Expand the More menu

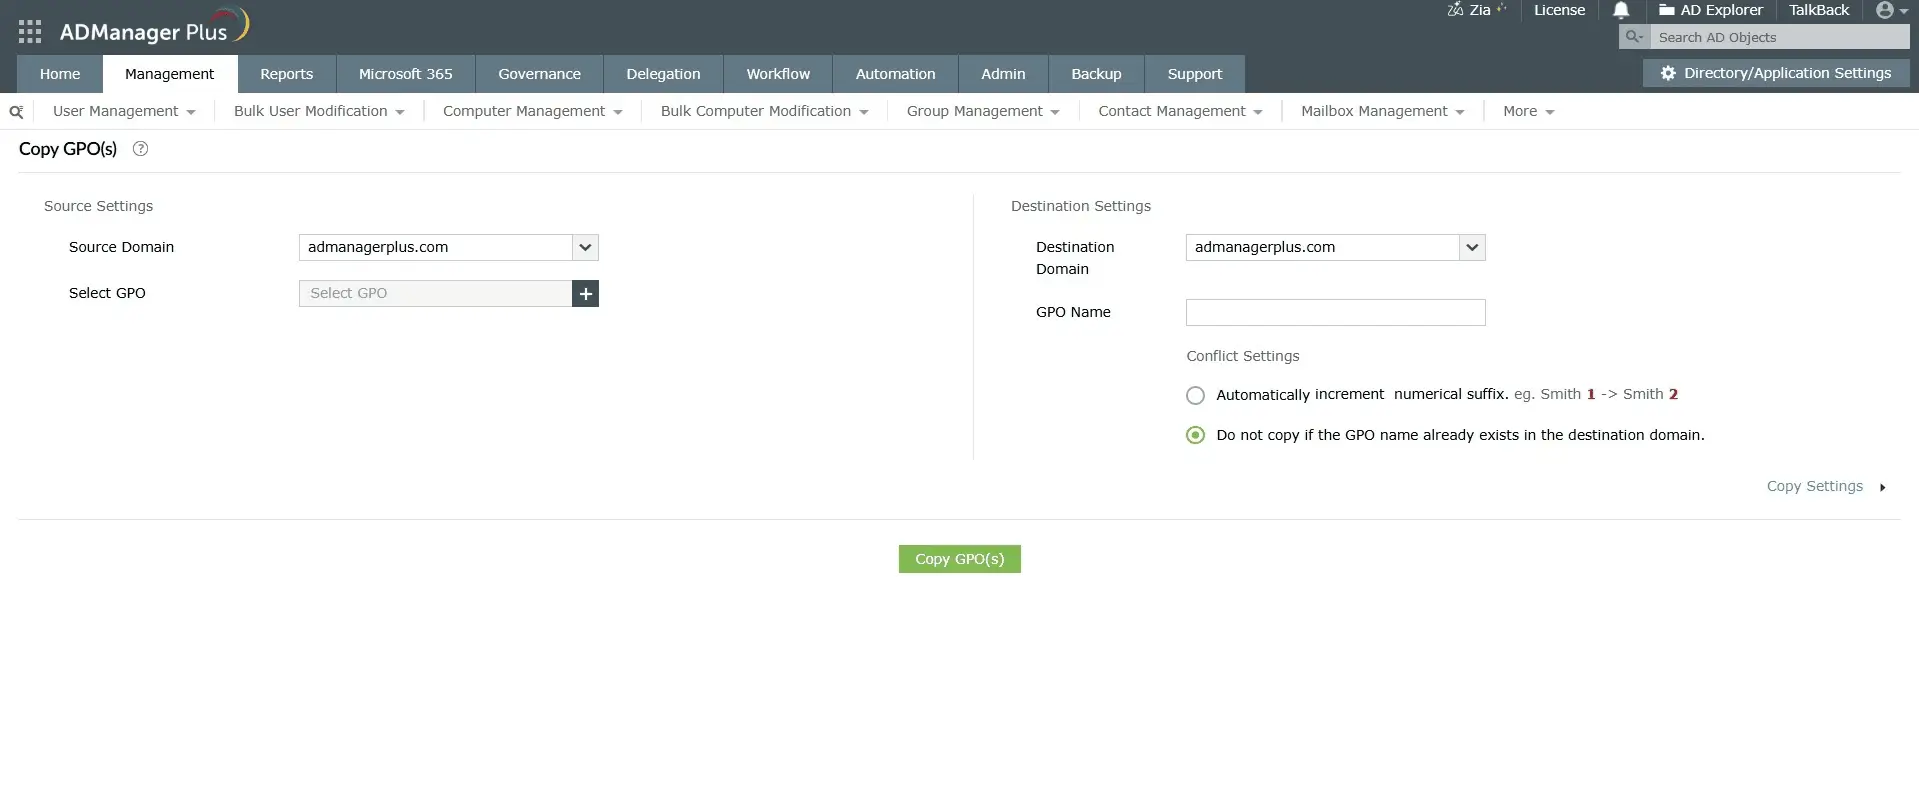coord(1528,111)
